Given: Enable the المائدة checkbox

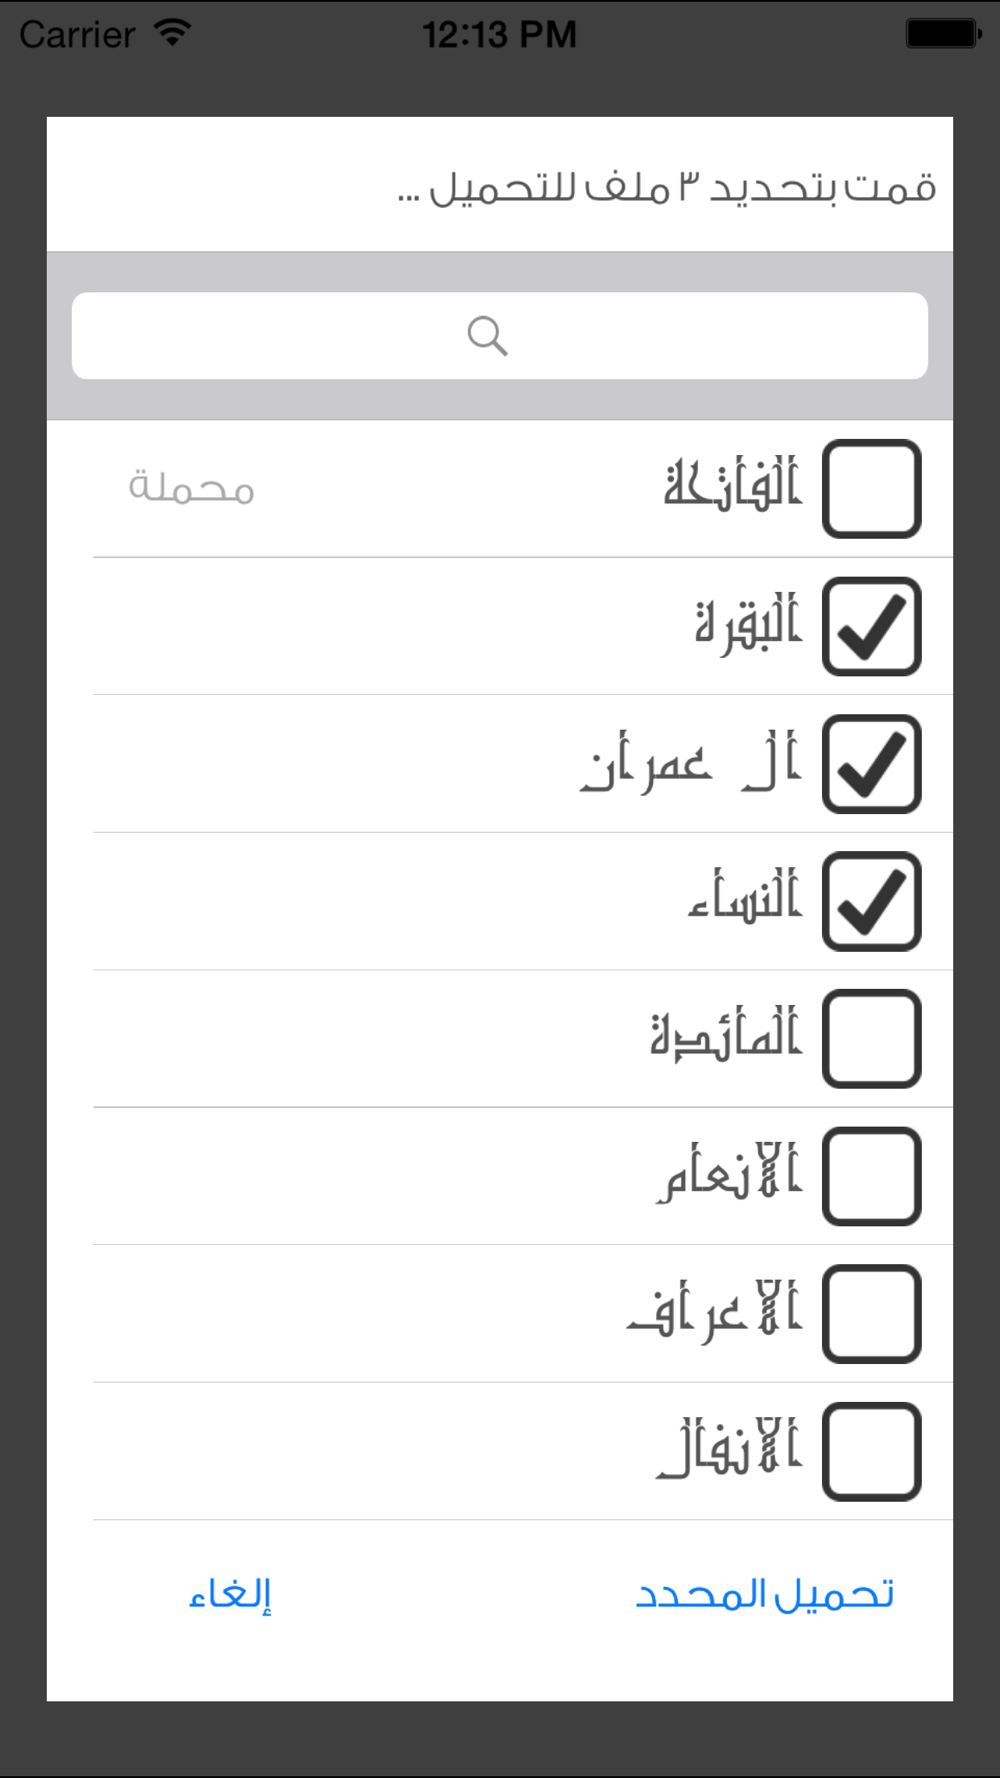Looking at the screenshot, I should click(871, 1039).
